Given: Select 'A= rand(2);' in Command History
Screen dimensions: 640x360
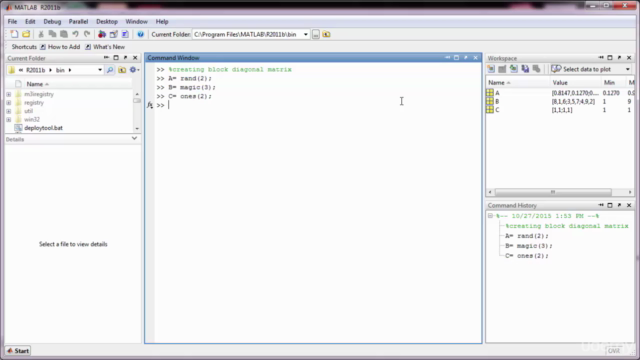Looking at the screenshot, I should tap(527, 236).
